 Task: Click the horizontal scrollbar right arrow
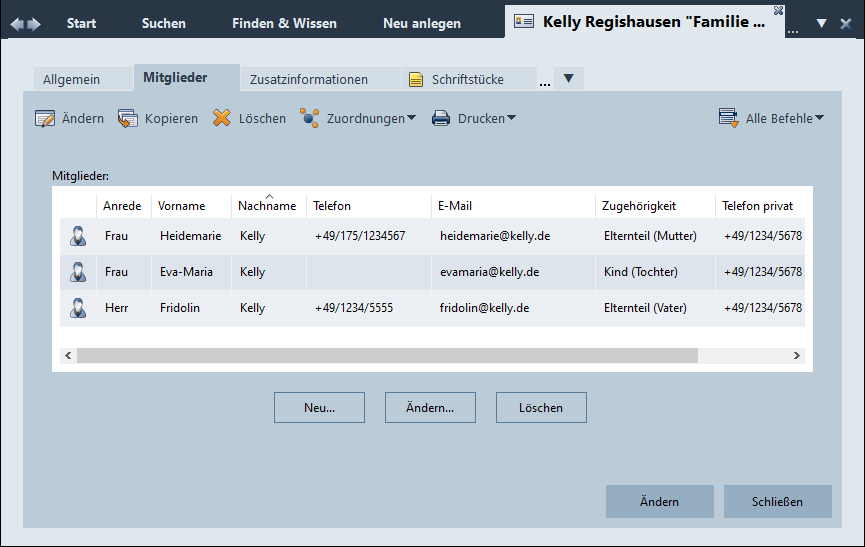(797, 355)
